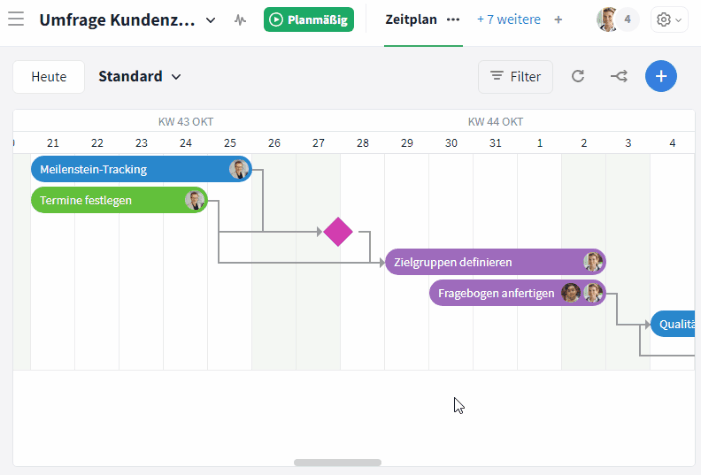Viewport: 701px width, 475px height.
Task: Click the Planmäßig status button
Action: (308, 20)
